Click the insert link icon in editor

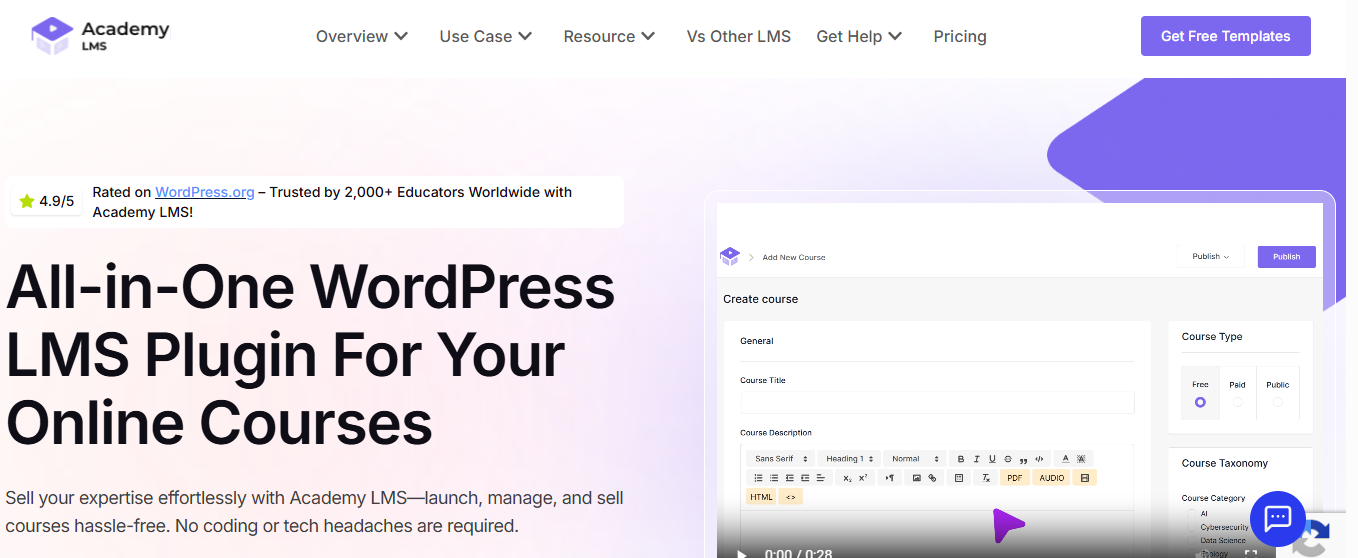933,478
